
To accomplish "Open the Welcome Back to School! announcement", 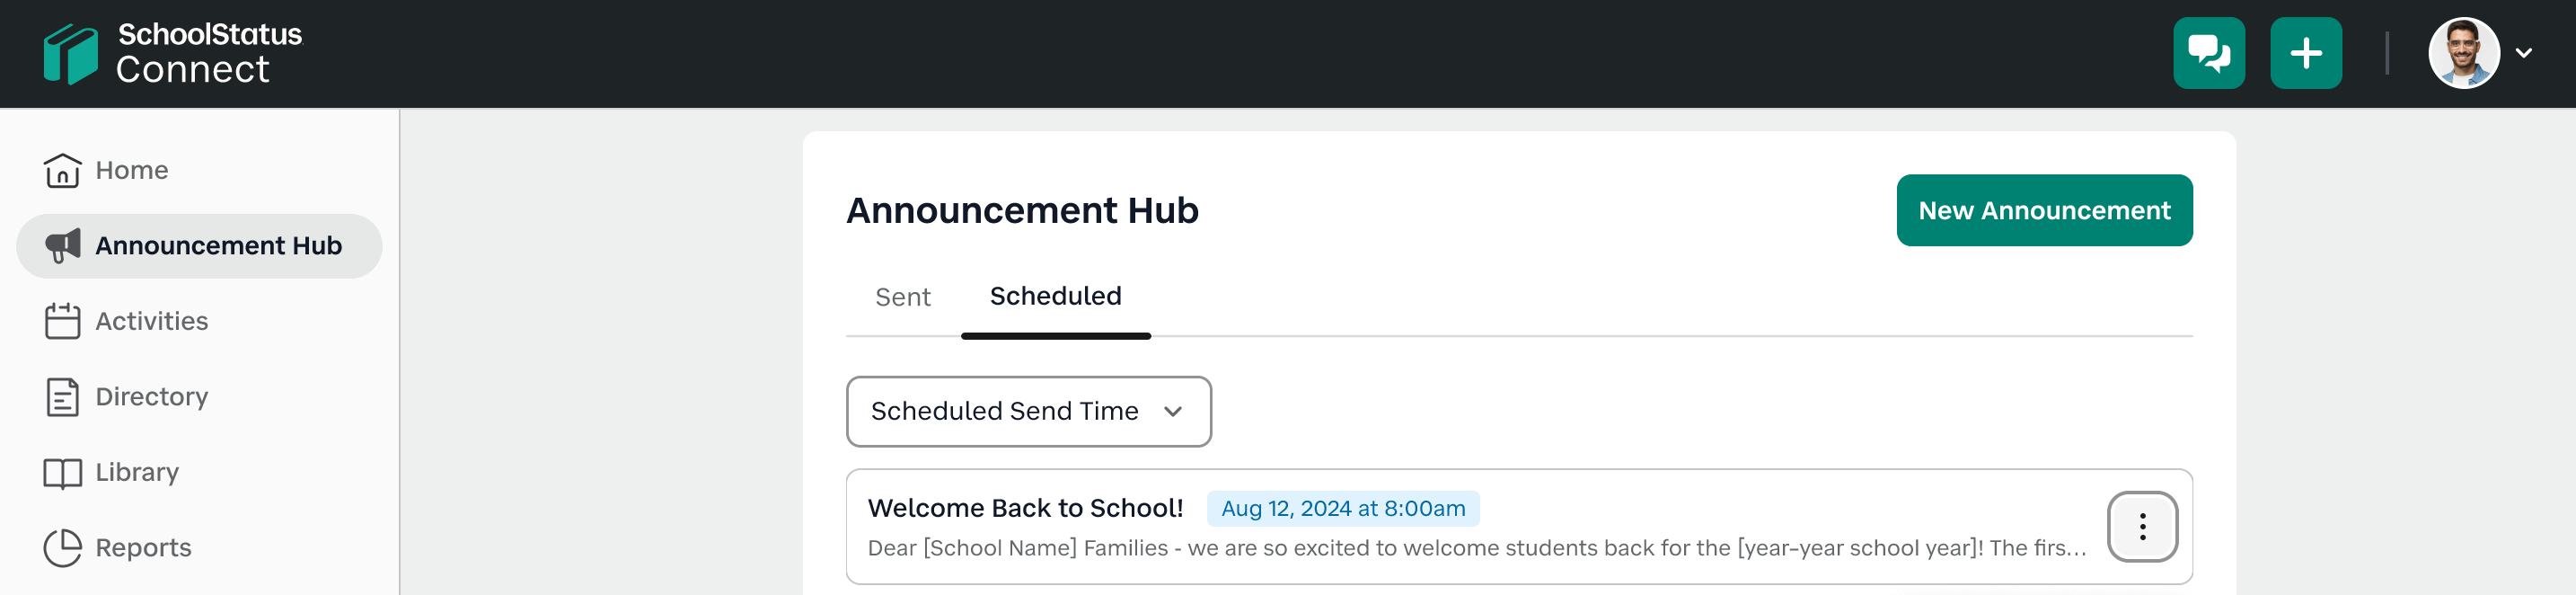I will (x=1025, y=508).
